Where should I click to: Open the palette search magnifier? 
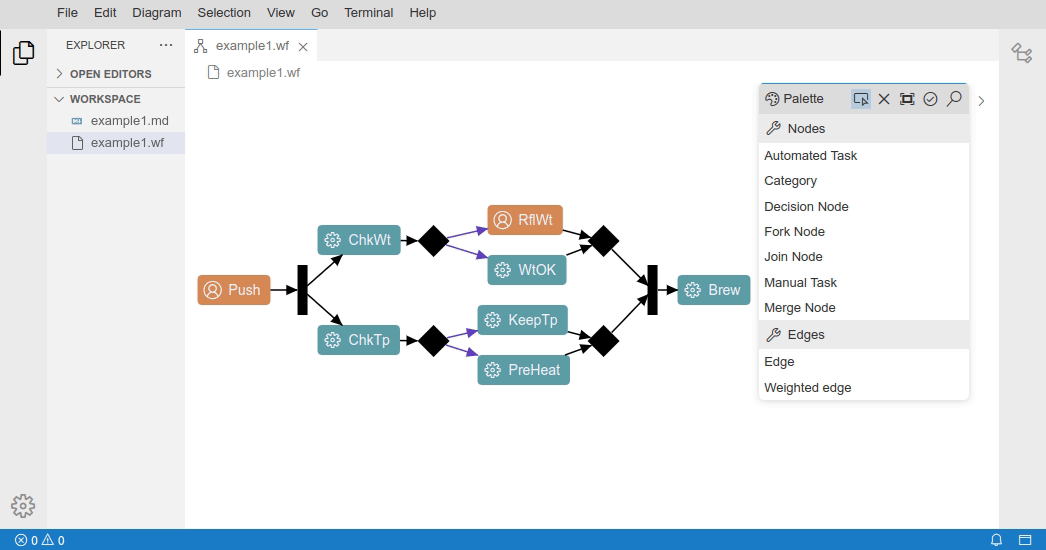(954, 99)
